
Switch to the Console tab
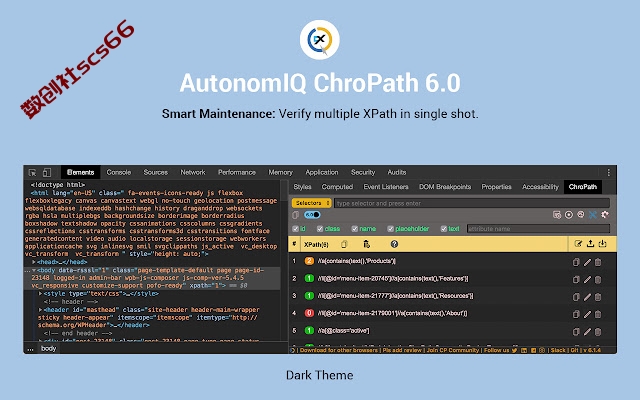pyautogui.click(x=119, y=172)
